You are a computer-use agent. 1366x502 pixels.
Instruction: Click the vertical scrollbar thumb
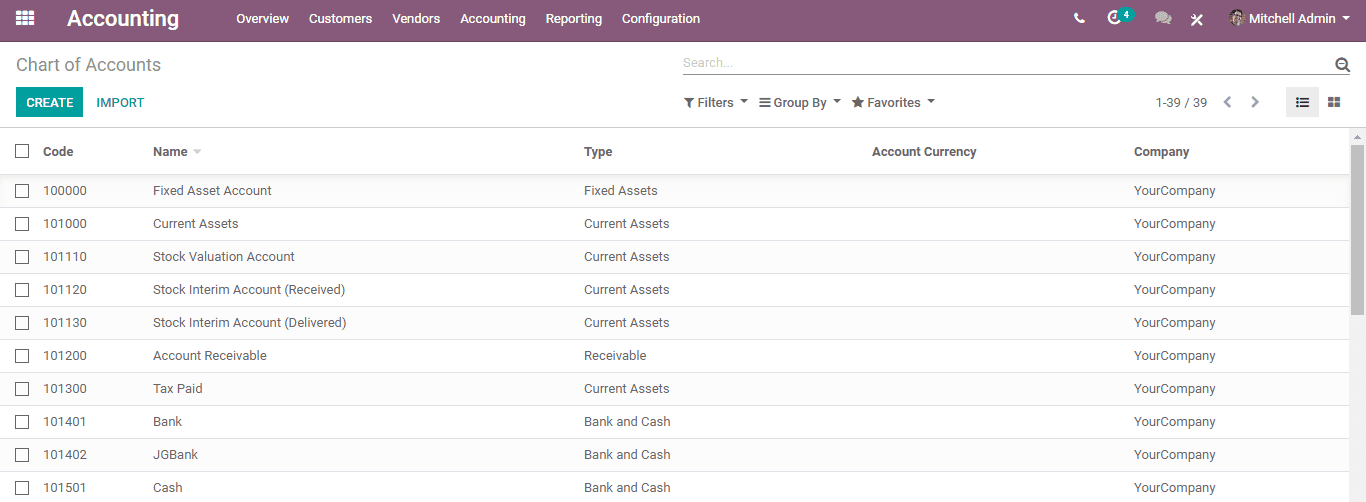1357,228
